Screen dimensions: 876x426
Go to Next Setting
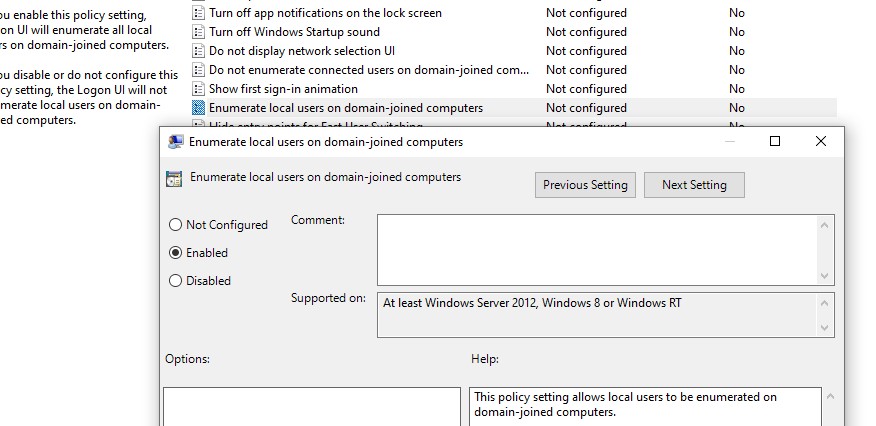[x=694, y=185]
